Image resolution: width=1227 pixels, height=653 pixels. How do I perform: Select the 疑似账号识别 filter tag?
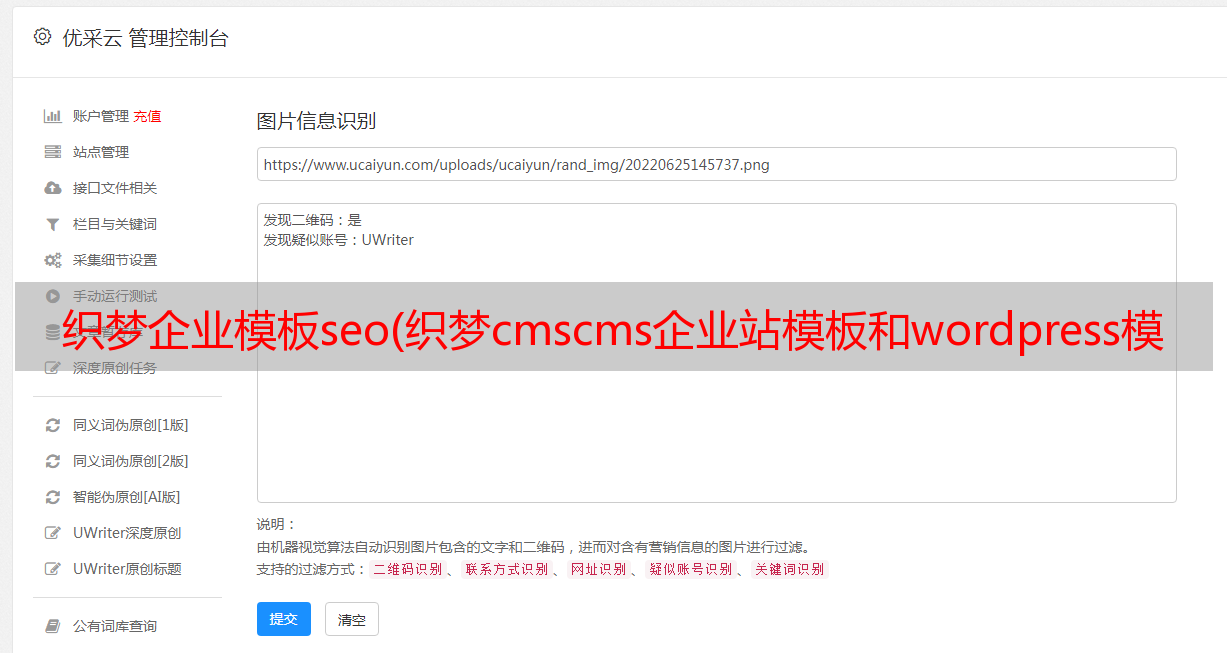pyautogui.click(x=690, y=569)
